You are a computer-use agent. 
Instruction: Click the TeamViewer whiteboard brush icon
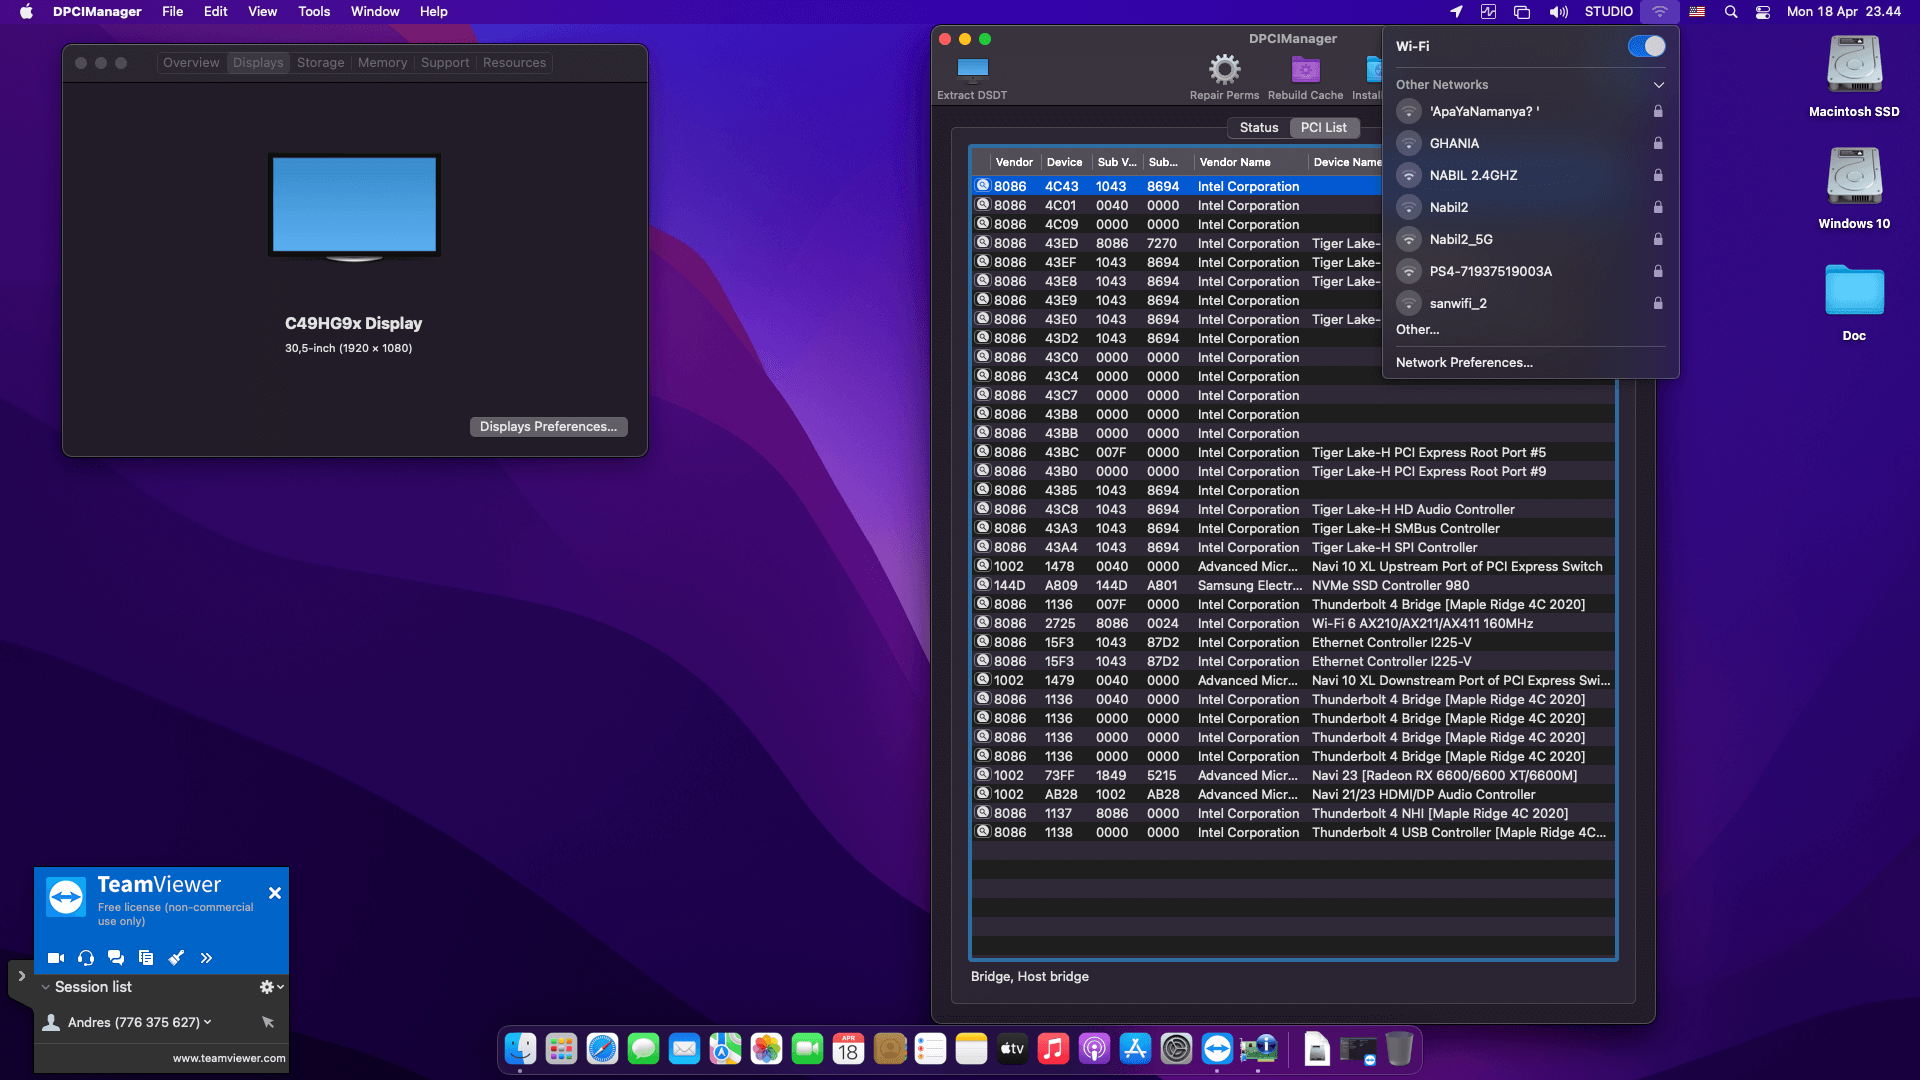(176, 958)
